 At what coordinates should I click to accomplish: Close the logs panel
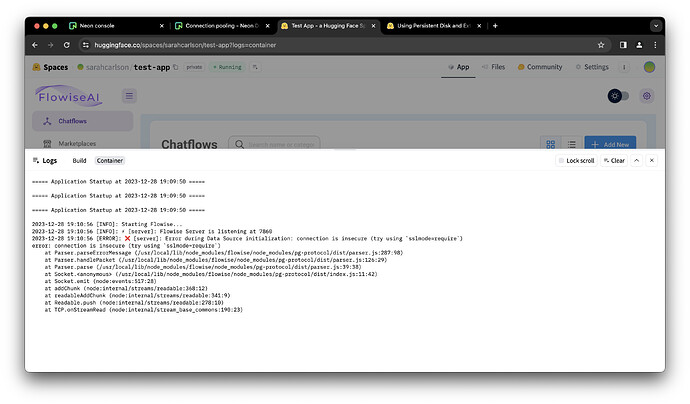[652, 161]
